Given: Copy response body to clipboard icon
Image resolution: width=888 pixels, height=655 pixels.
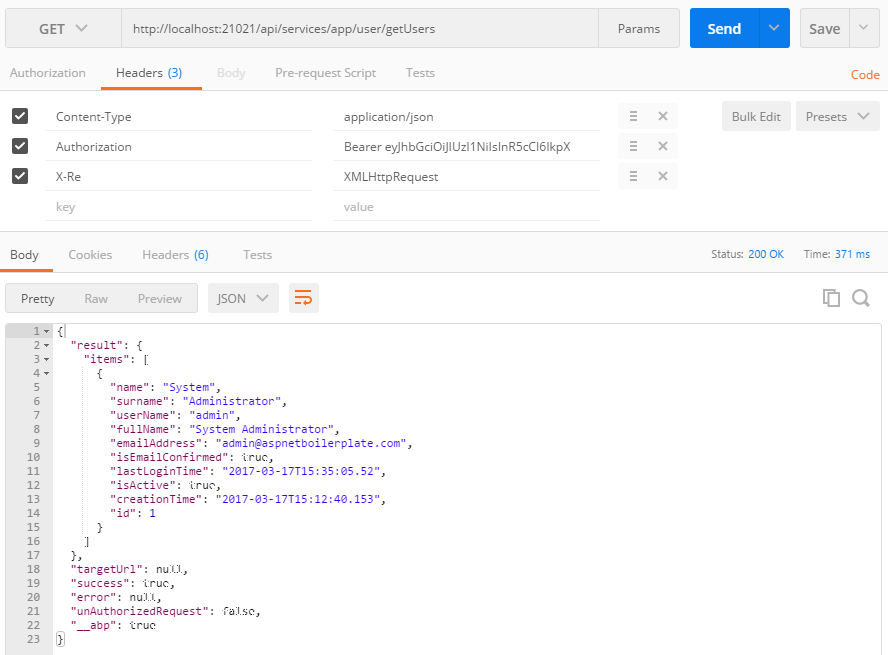Looking at the screenshot, I should [x=831, y=298].
